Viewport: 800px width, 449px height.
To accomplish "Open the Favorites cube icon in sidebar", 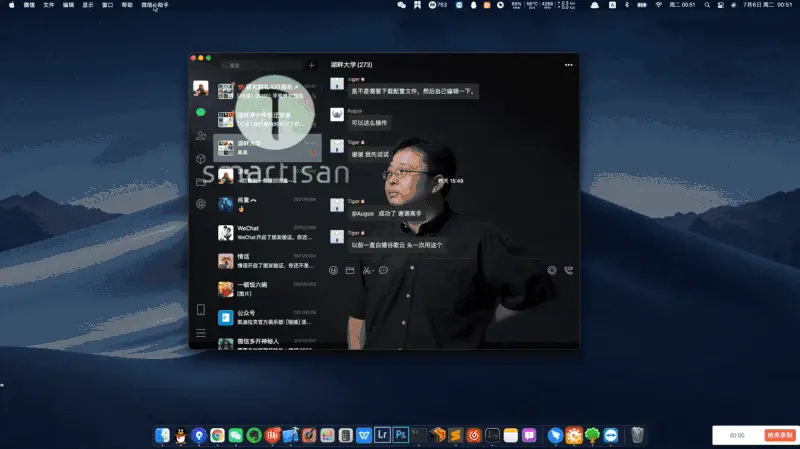I will pyautogui.click(x=201, y=158).
